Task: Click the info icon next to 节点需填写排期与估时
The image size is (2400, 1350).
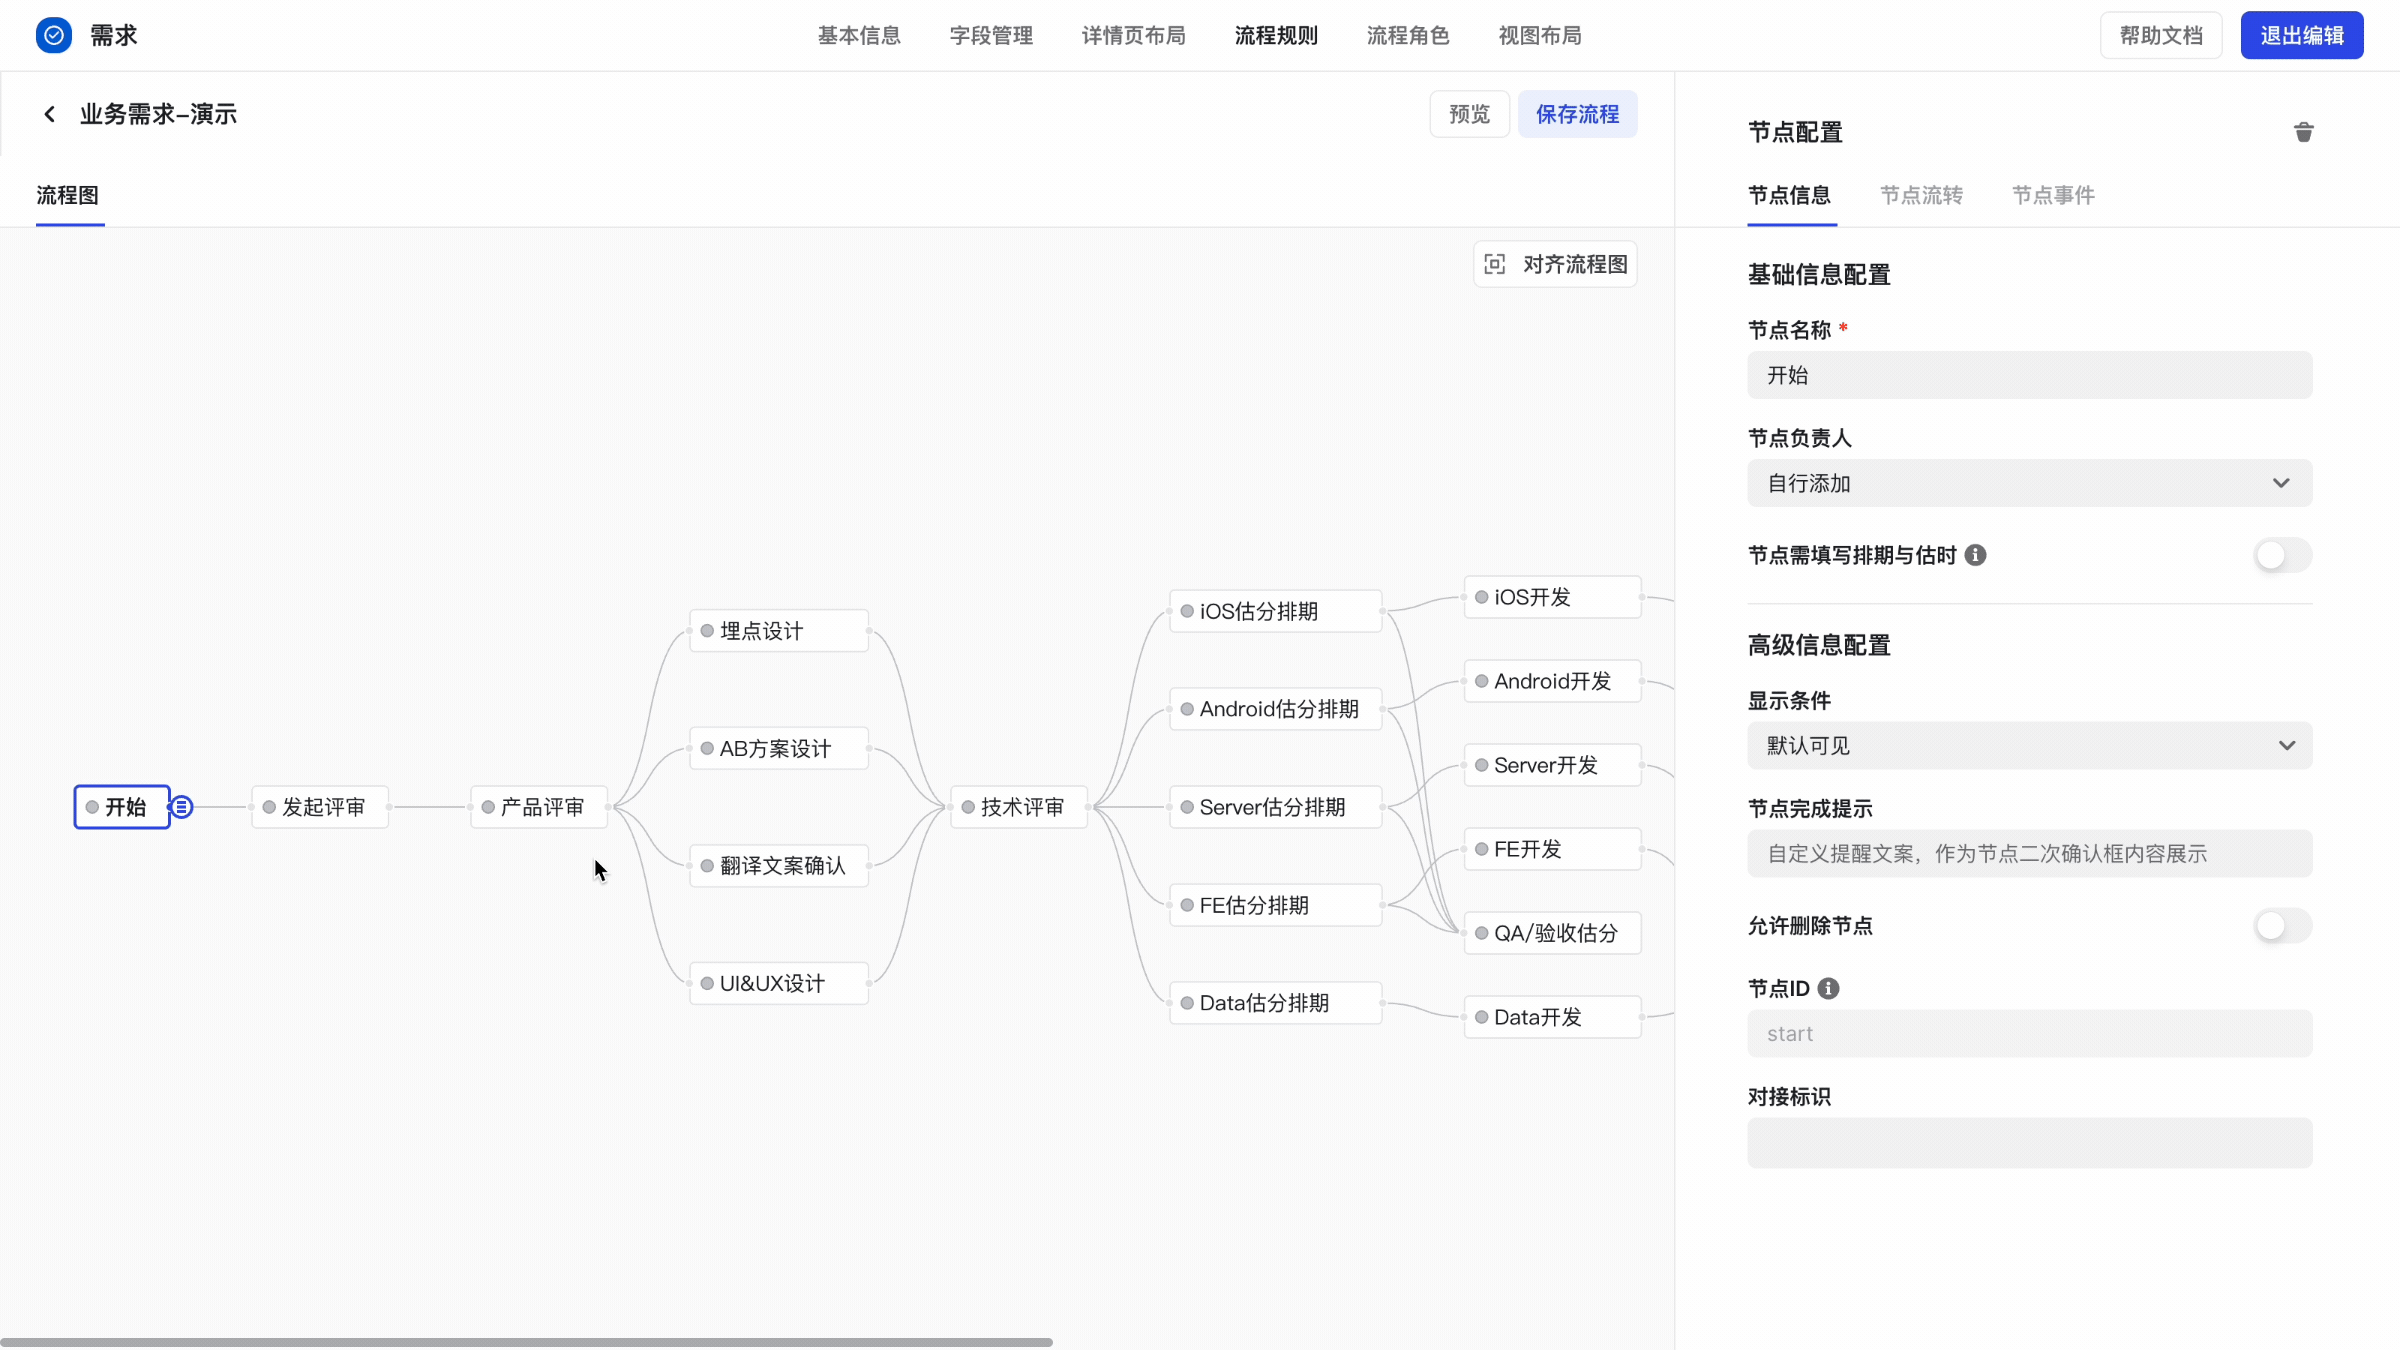Action: (x=1975, y=555)
